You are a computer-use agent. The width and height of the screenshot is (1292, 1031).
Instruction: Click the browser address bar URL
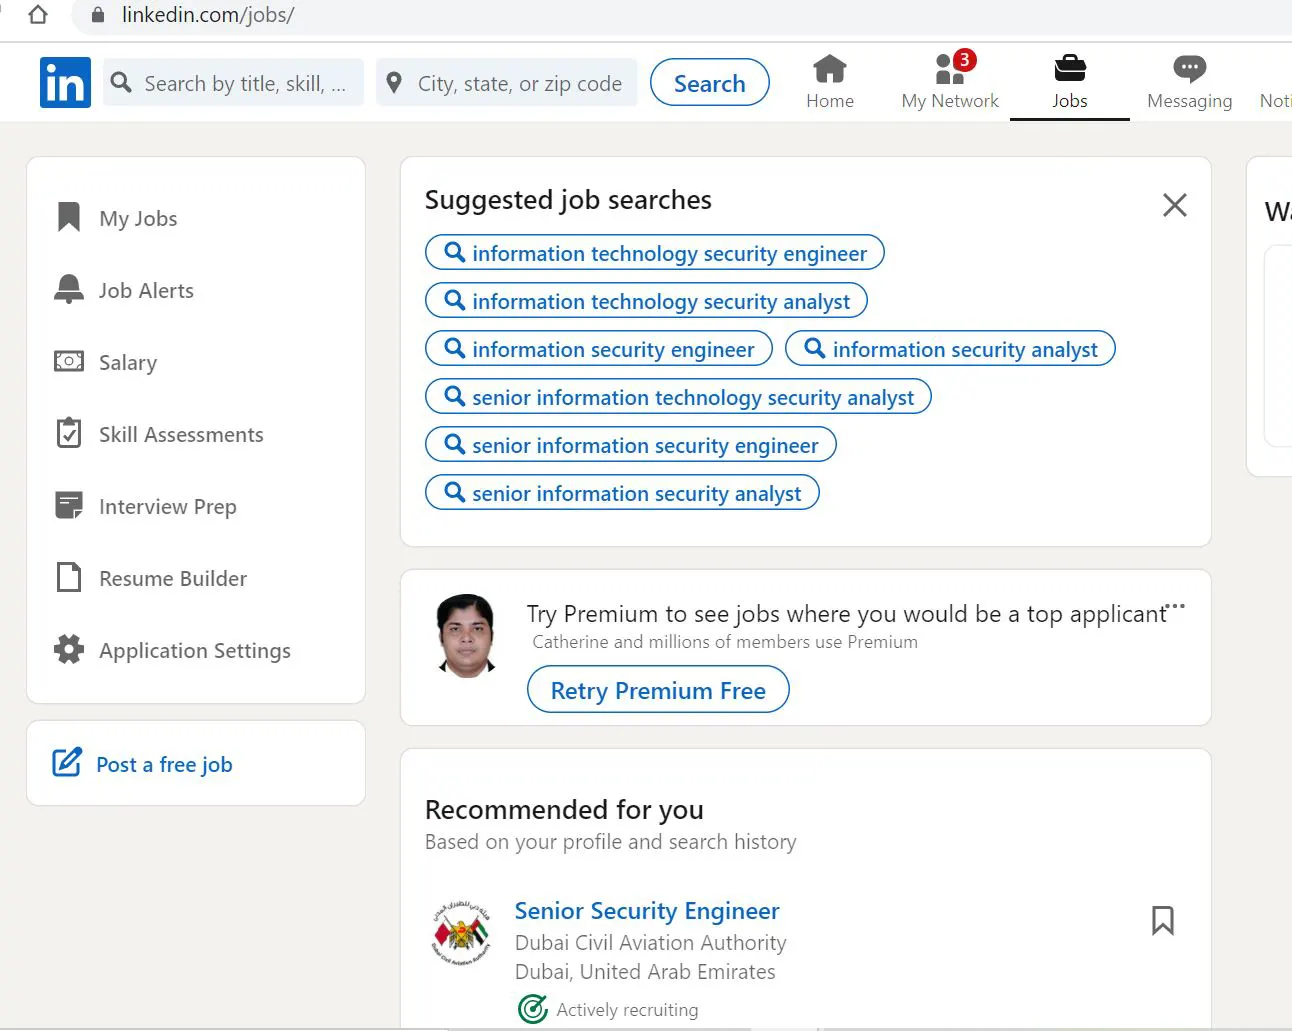coord(208,15)
